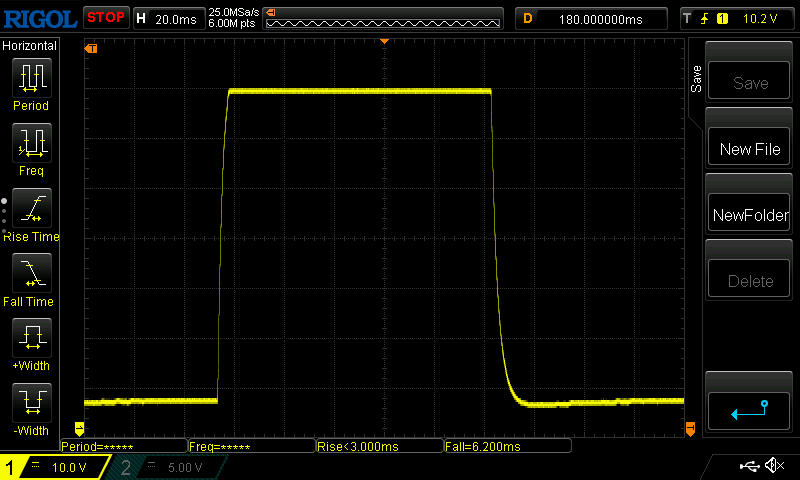Click the USB status icon
The width and height of the screenshot is (800, 480).
pos(750,466)
